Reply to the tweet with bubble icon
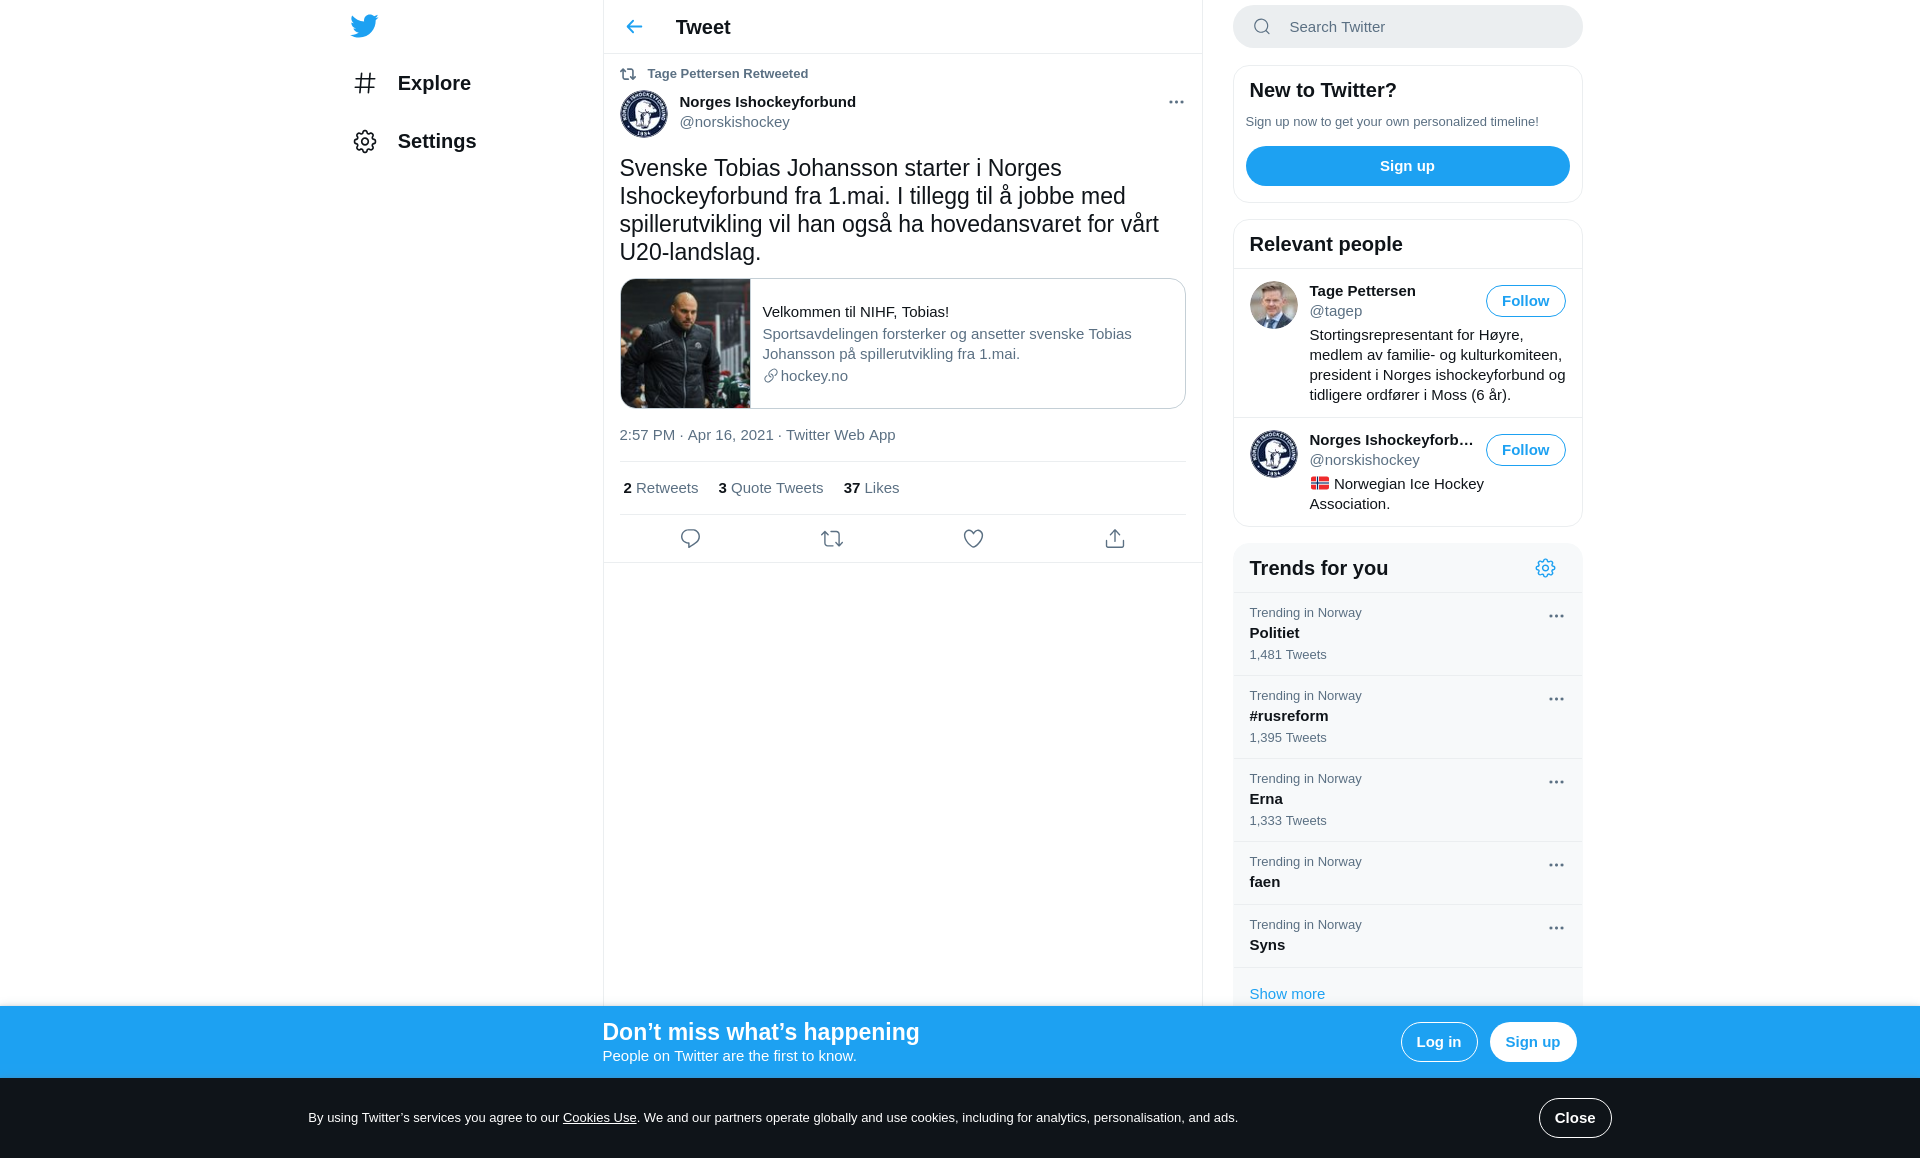Screen dimensions: 1920x1158 [690, 539]
